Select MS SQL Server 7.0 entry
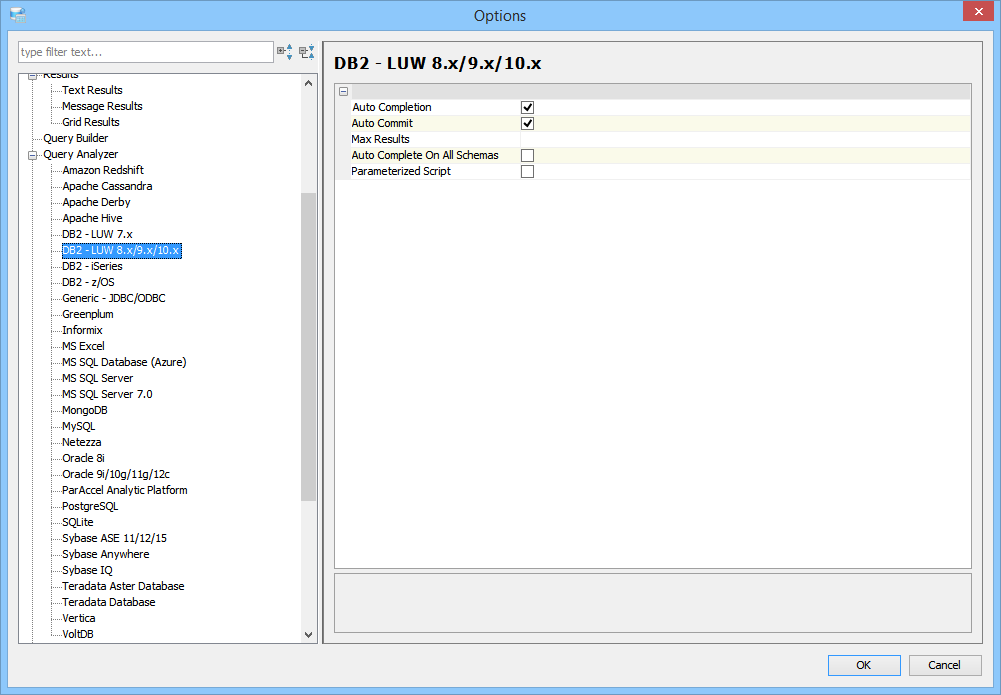1001x695 pixels. [x=107, y=394]
